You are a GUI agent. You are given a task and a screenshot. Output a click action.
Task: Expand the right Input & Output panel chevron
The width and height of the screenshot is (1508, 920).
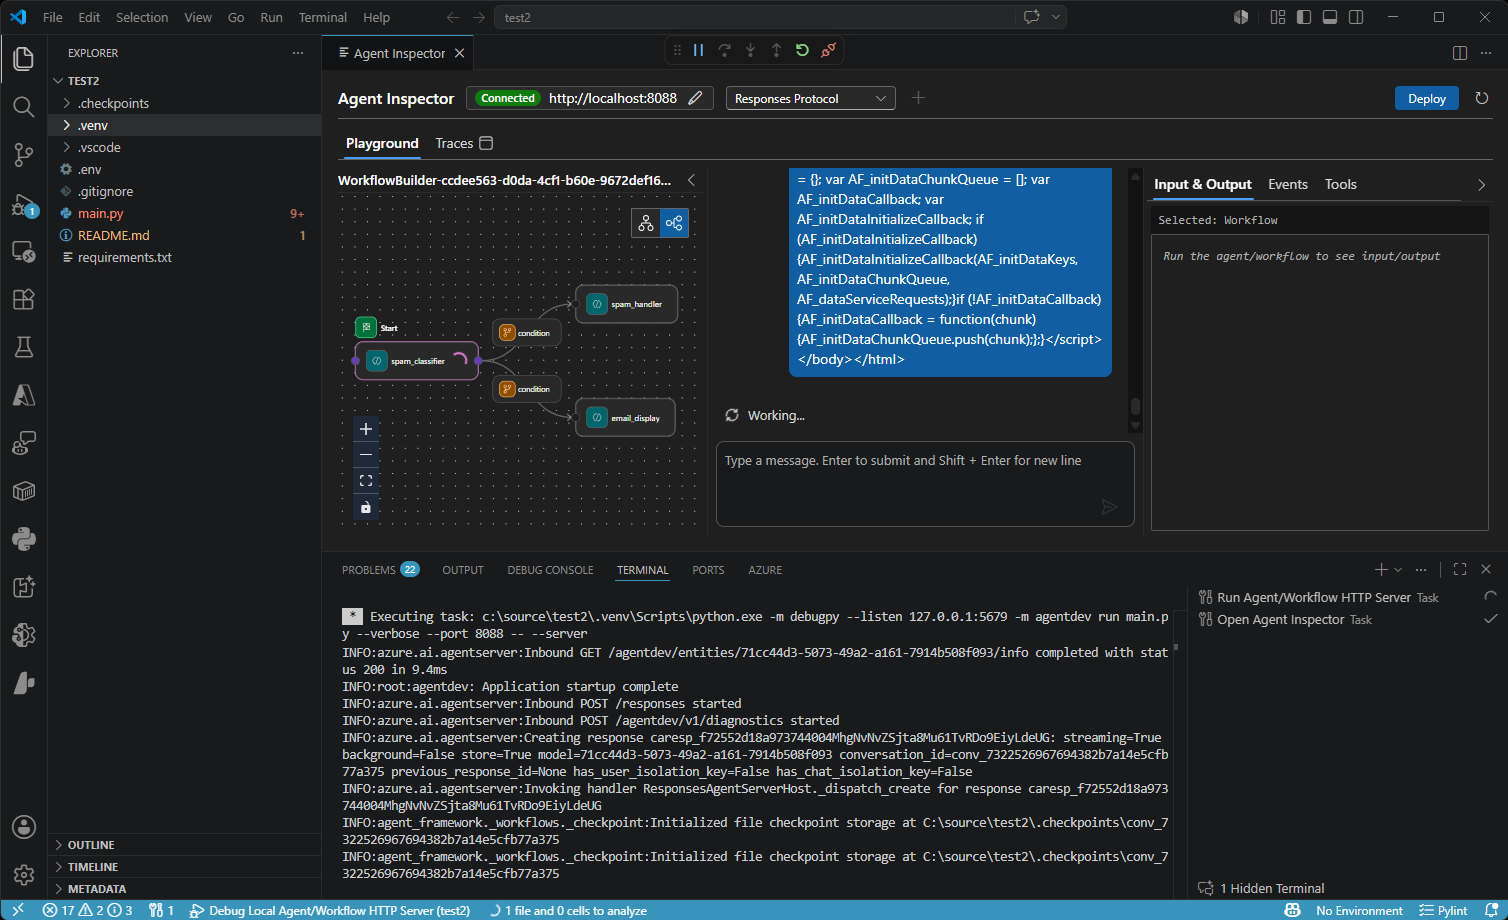coord(1481,185)
